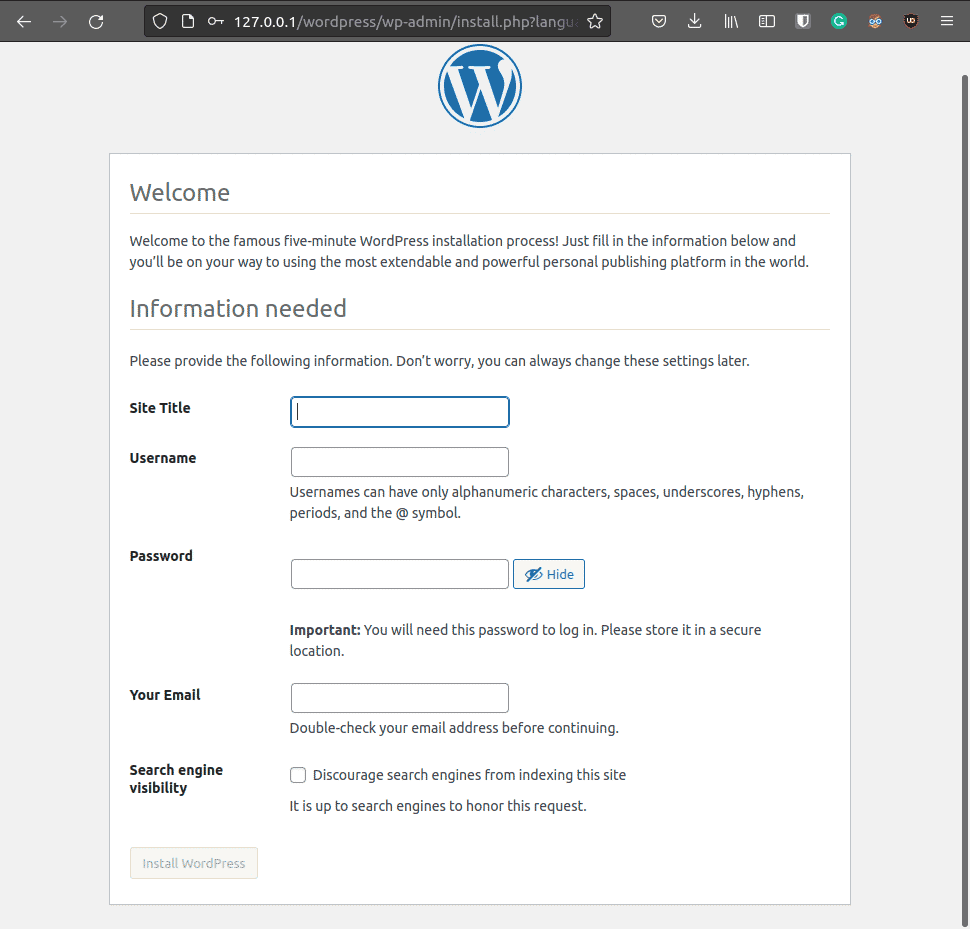
Task: Click the WordPress logo
Action: [x=480, y=86]
